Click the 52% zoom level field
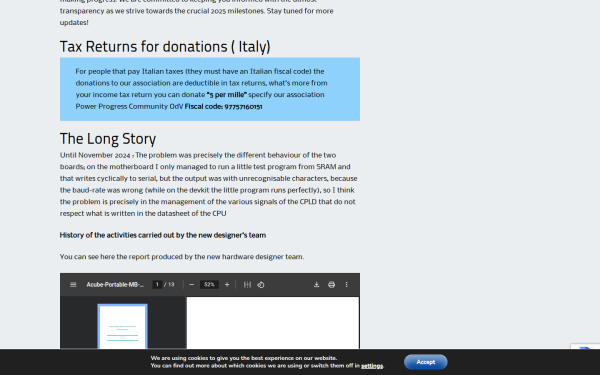The image size is (600, 375). pos(209,285)
